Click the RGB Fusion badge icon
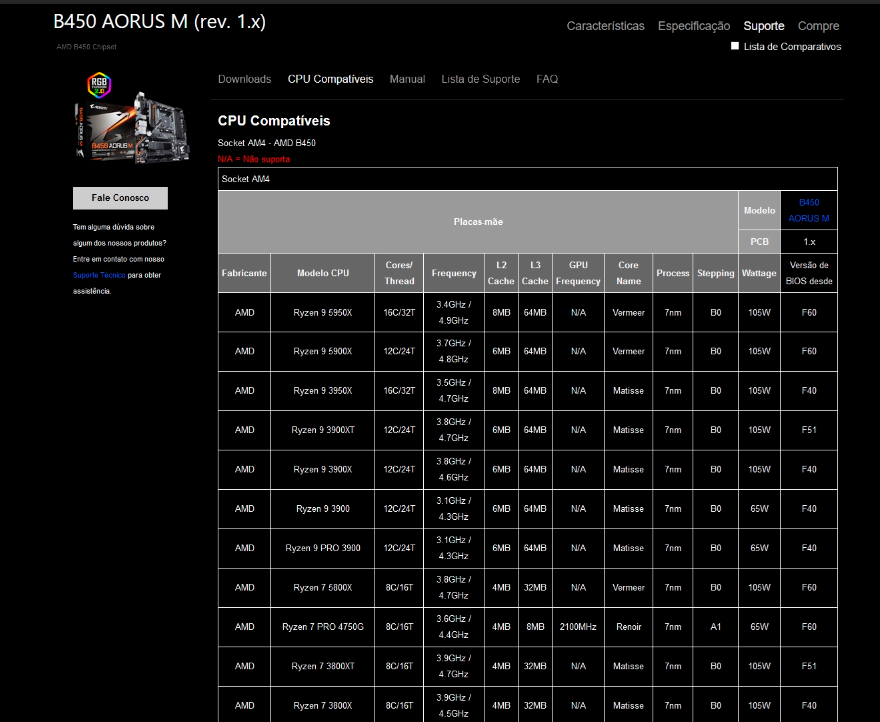 click(99, 83)
